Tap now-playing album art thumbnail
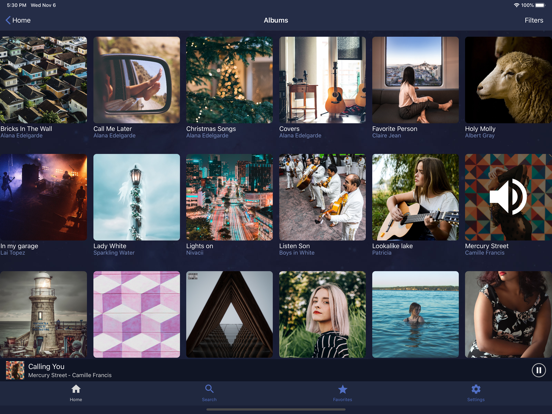The height and width of the screenshot is (414, 552). tap(15, 370)
